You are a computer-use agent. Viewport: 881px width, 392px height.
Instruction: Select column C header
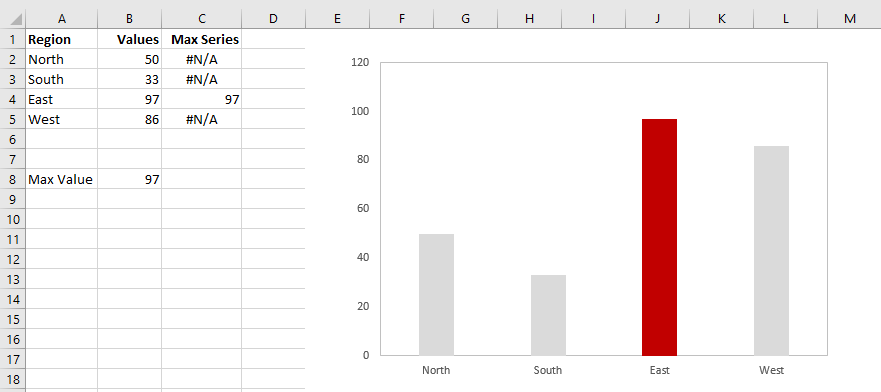click(x=202, y=19)
